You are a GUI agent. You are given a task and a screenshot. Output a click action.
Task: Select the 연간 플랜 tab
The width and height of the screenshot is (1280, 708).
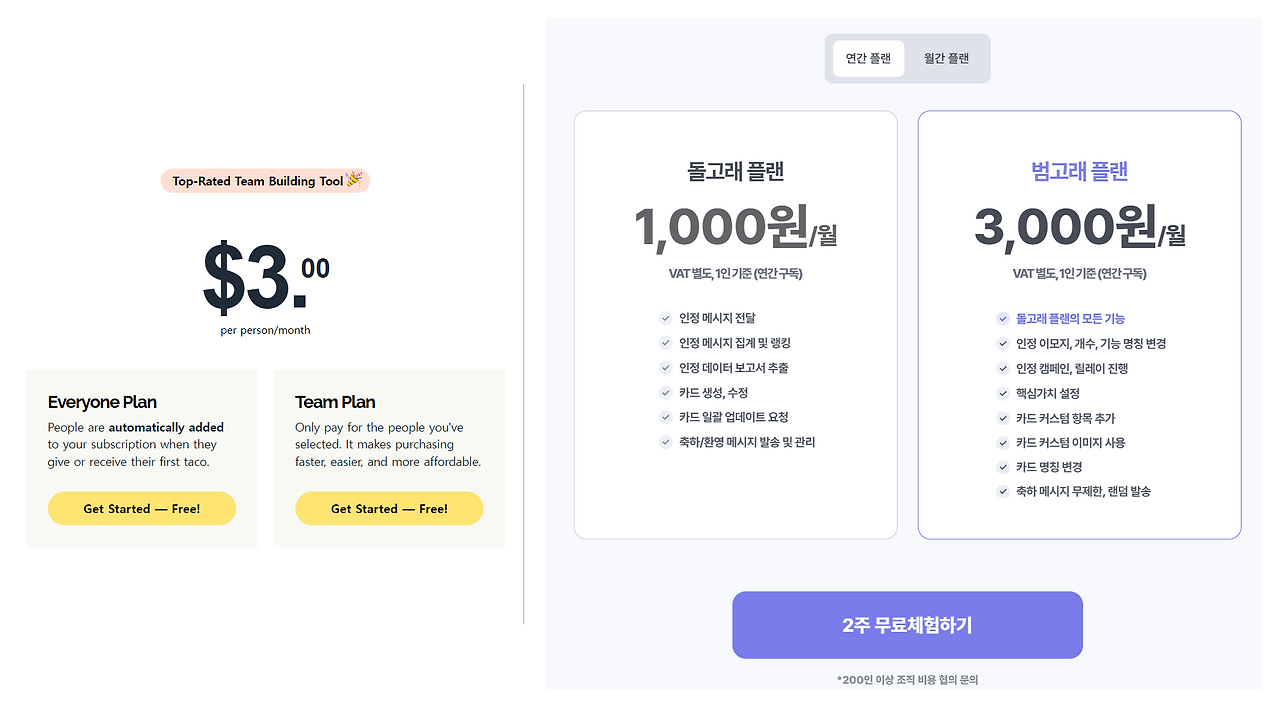coord(868,59)
